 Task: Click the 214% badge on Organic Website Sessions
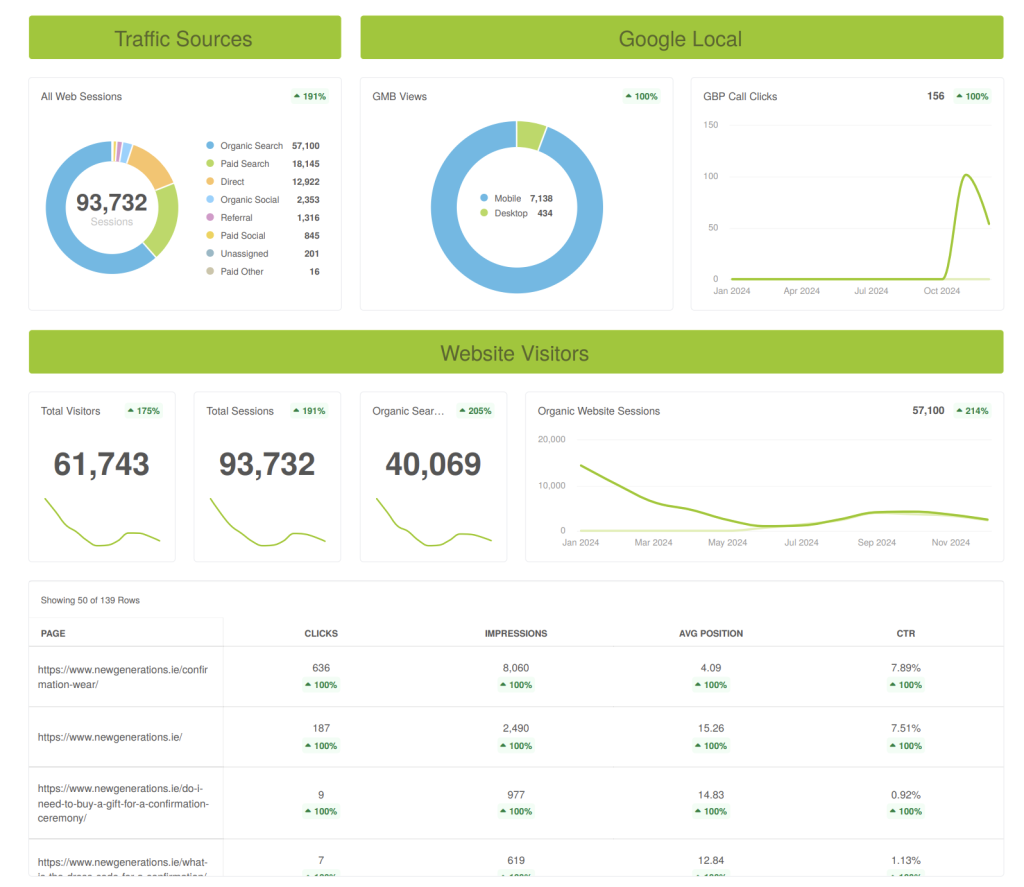(x=972, y=411)
